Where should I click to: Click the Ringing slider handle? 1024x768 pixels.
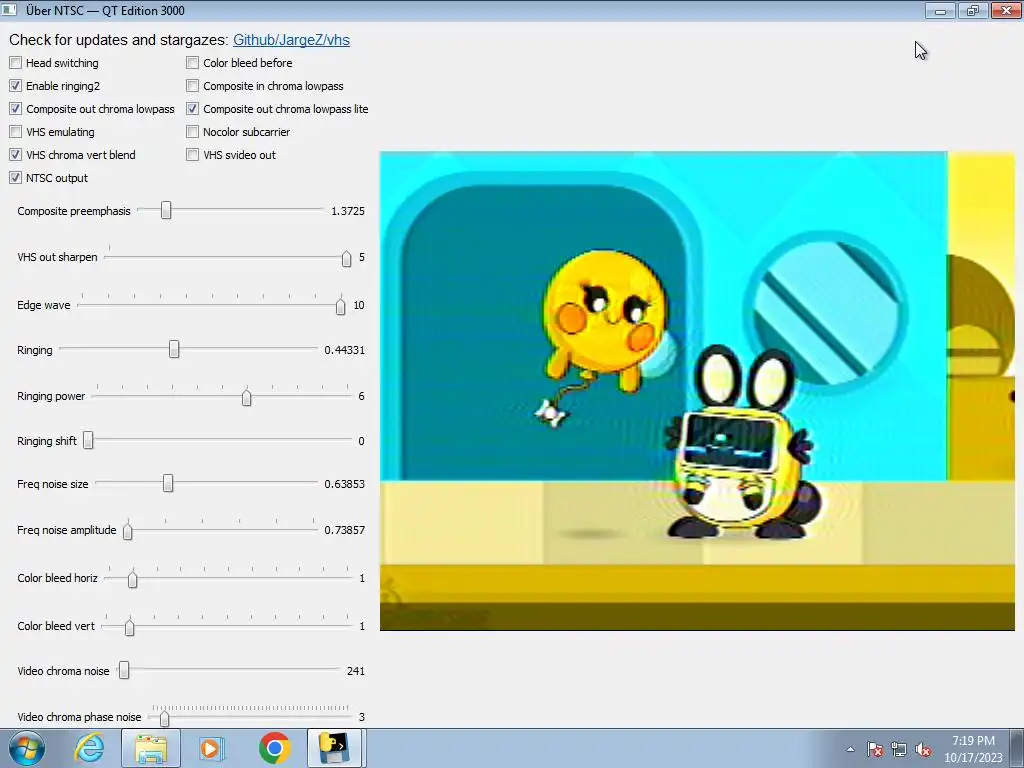click(x=174, y=349)
